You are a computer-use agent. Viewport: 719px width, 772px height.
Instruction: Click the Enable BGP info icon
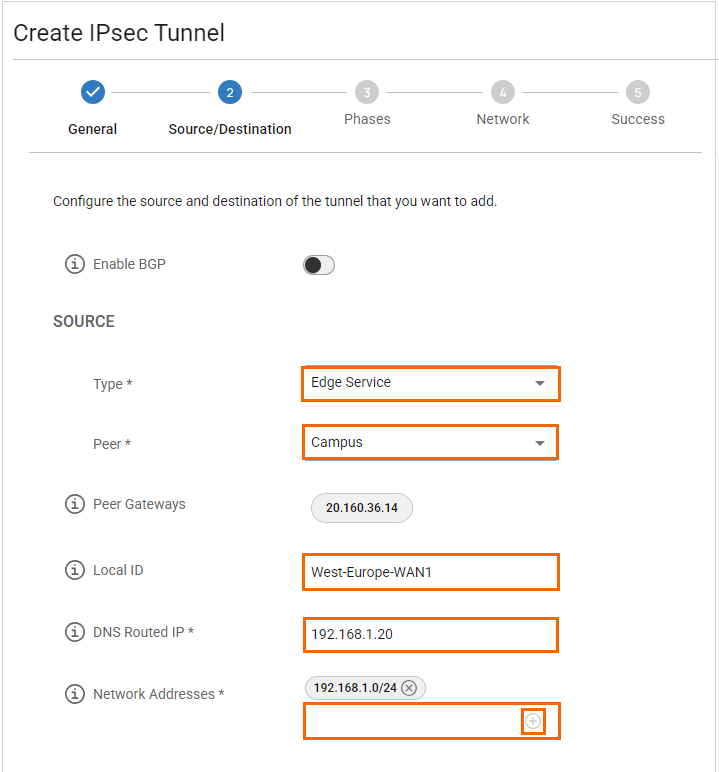coord(74,264)
